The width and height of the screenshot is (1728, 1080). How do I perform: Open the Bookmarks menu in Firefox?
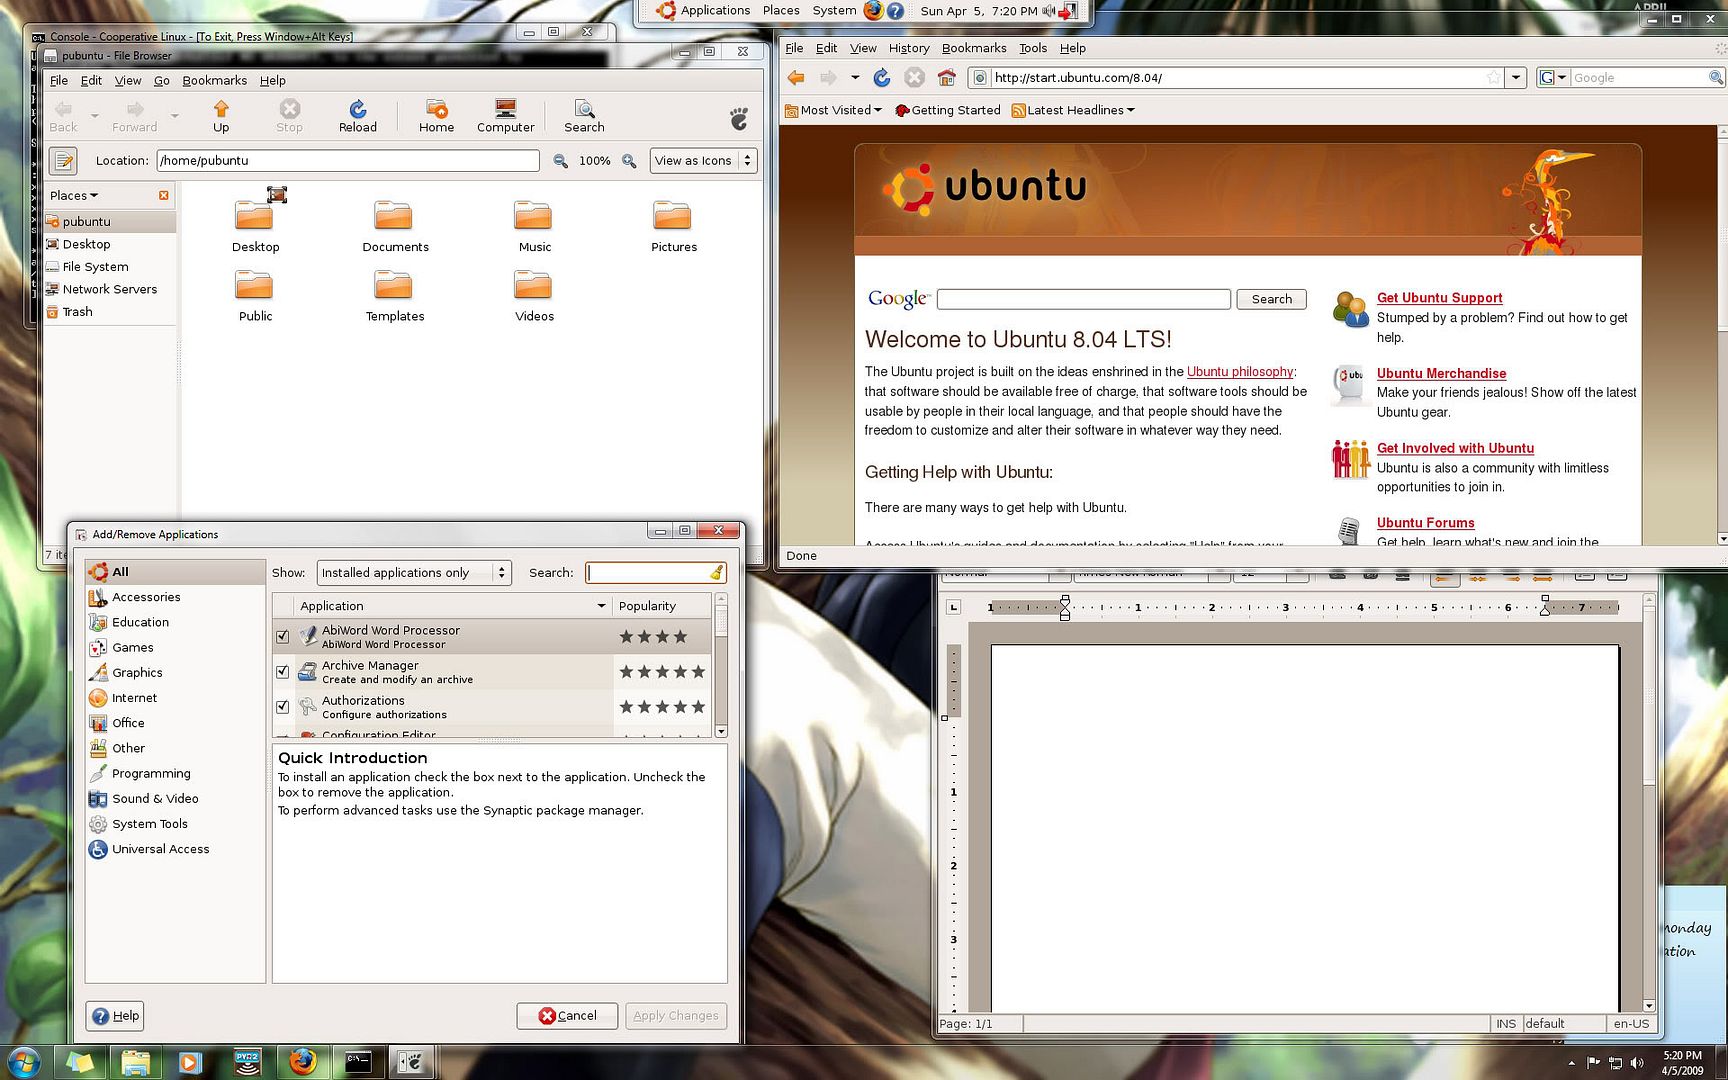click(x=973, y=48)
